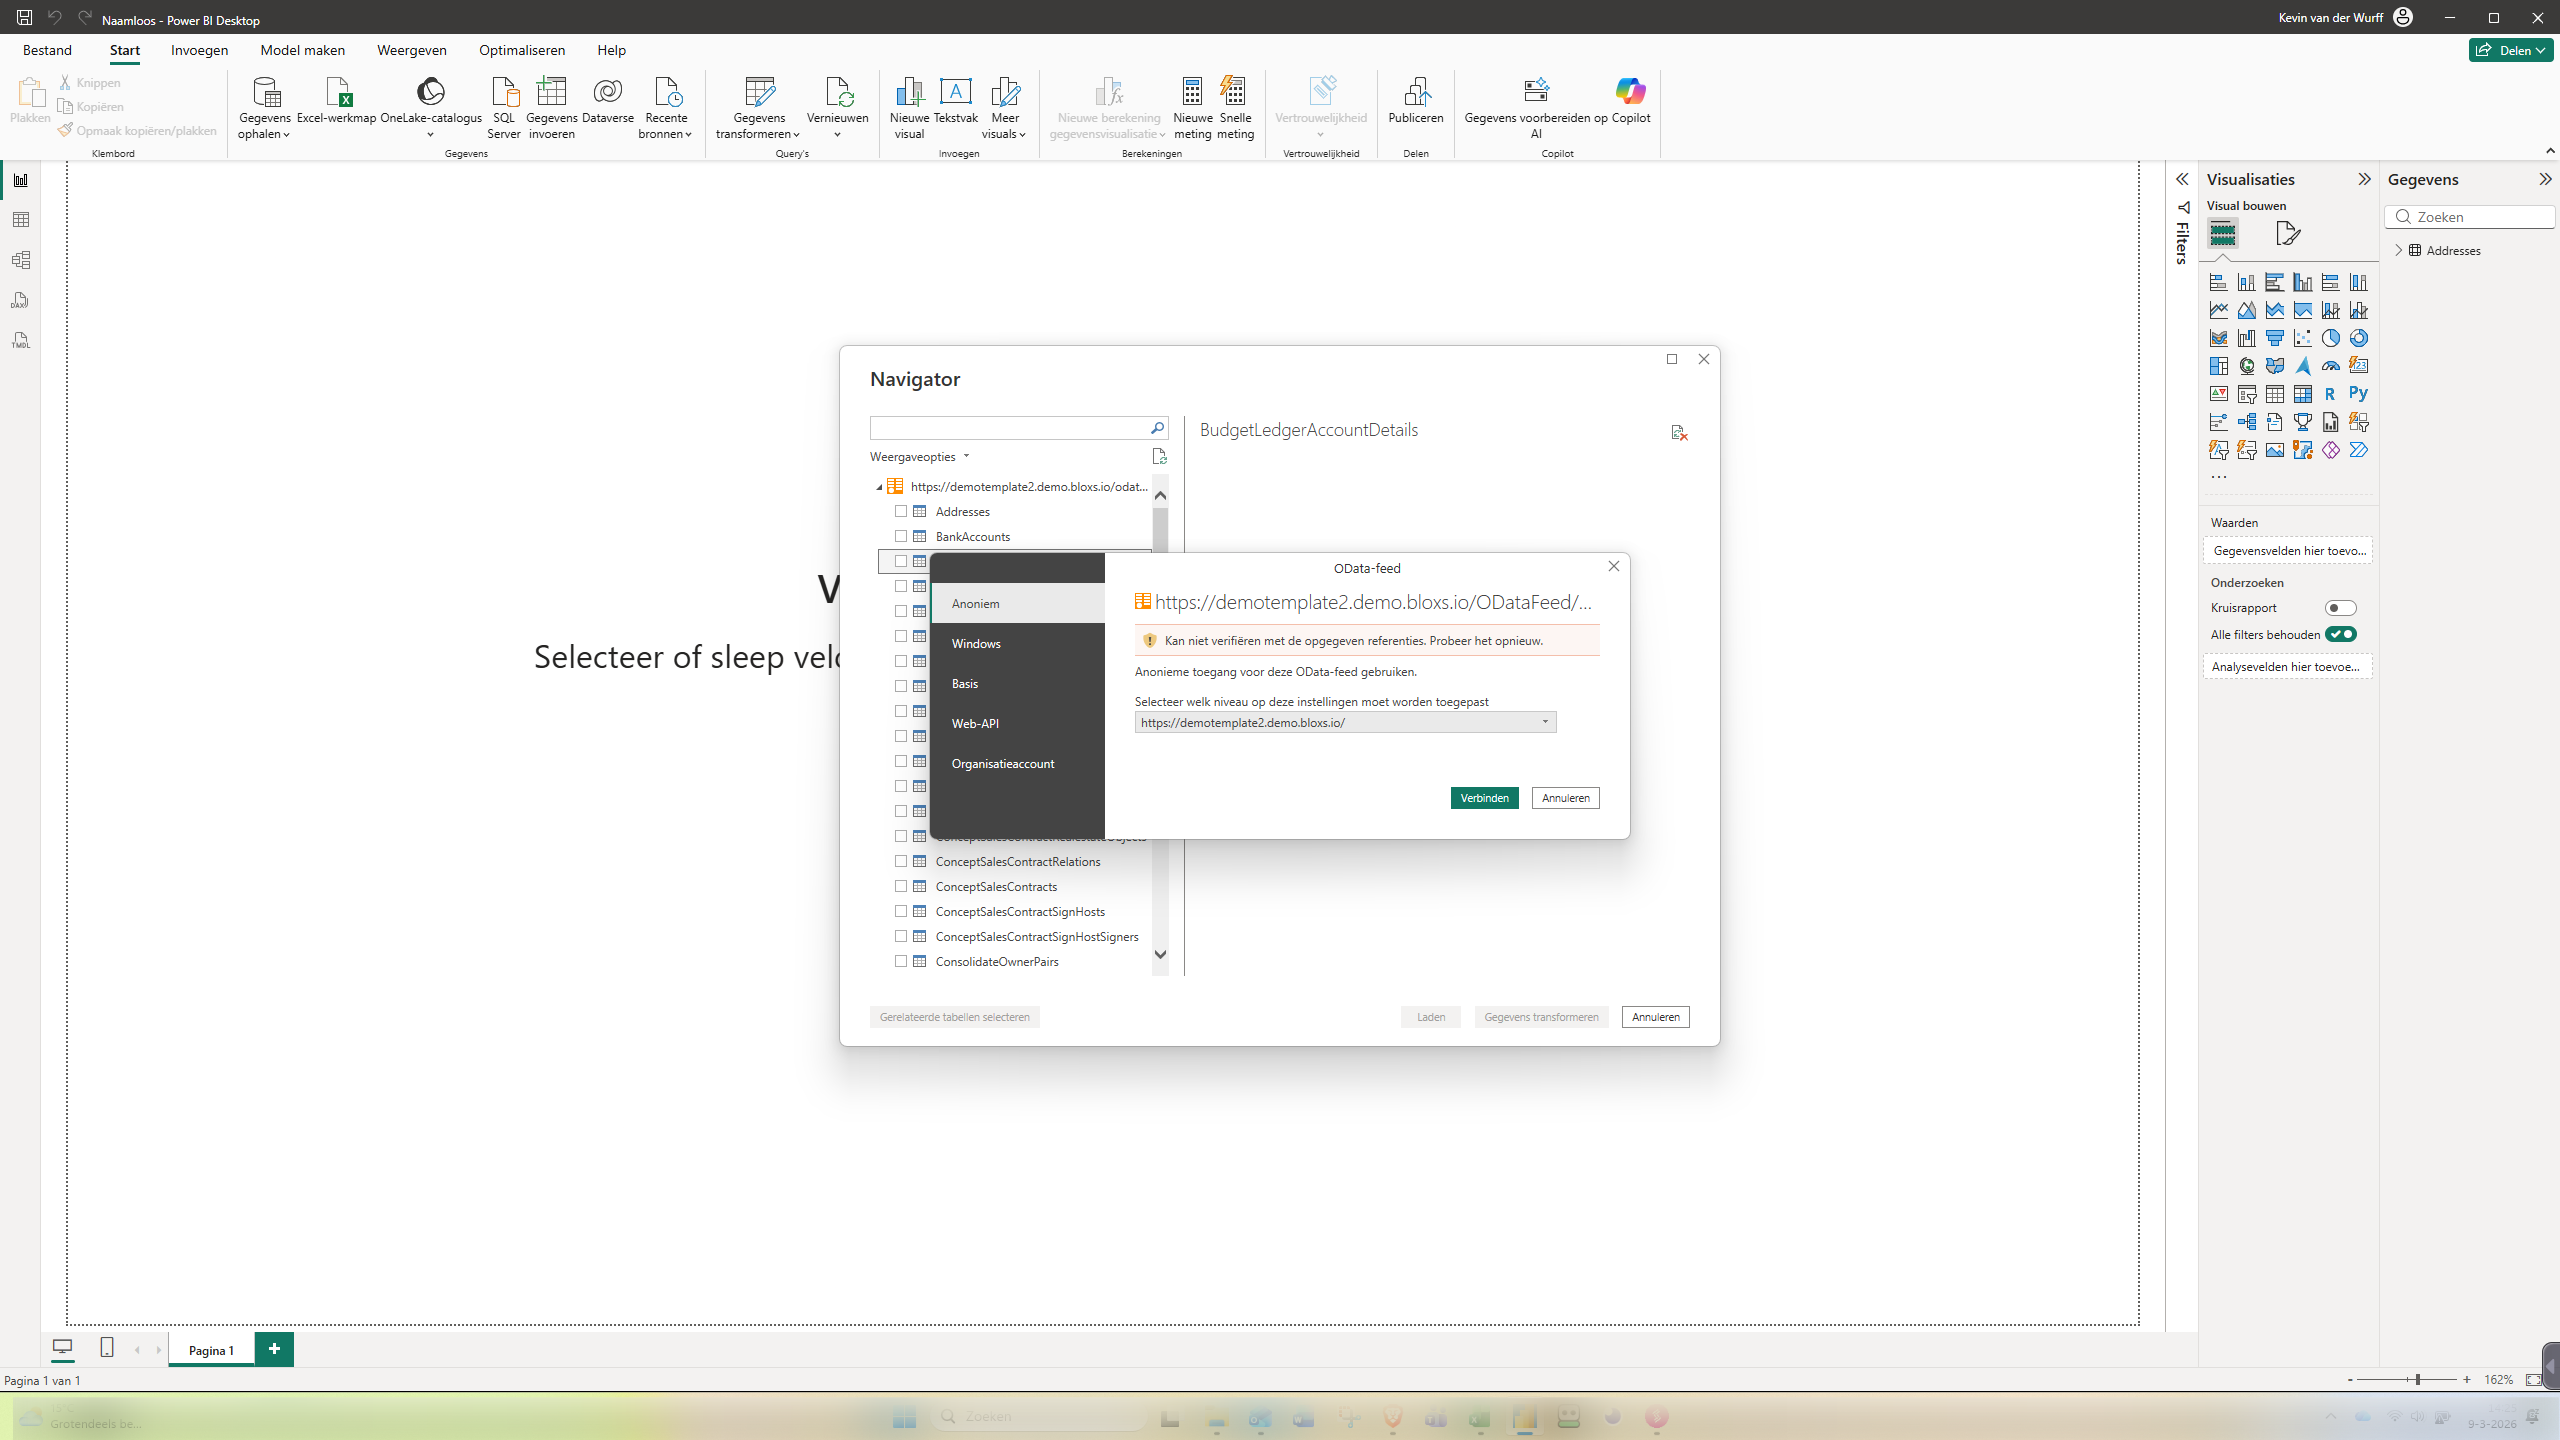Open the level selection URL dropdown
Viewport: 2560px width, 1440px height.
pos(1345,722)
